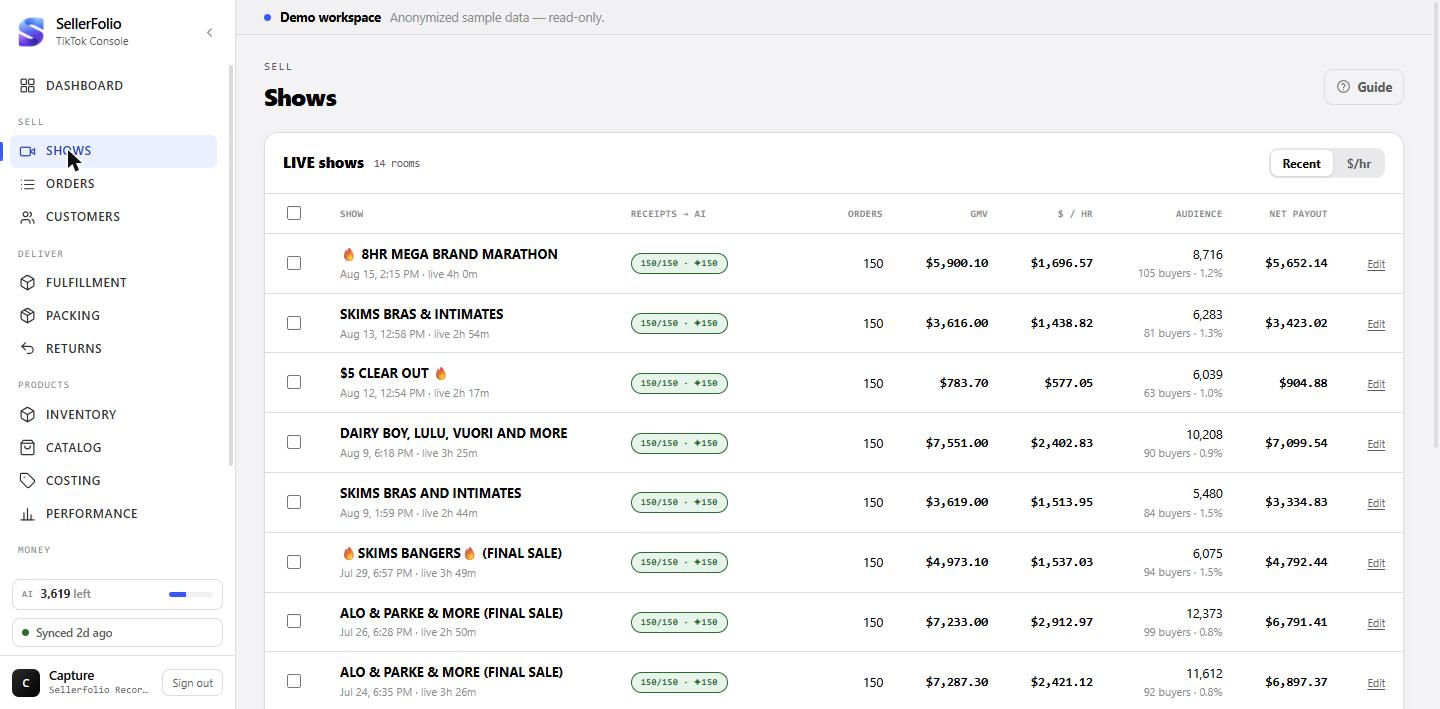The image size is (1440, 709).
Task: Edit the SKIMS BANGERS (FINAL SALE) show
Action: (x=1376, y=563)
